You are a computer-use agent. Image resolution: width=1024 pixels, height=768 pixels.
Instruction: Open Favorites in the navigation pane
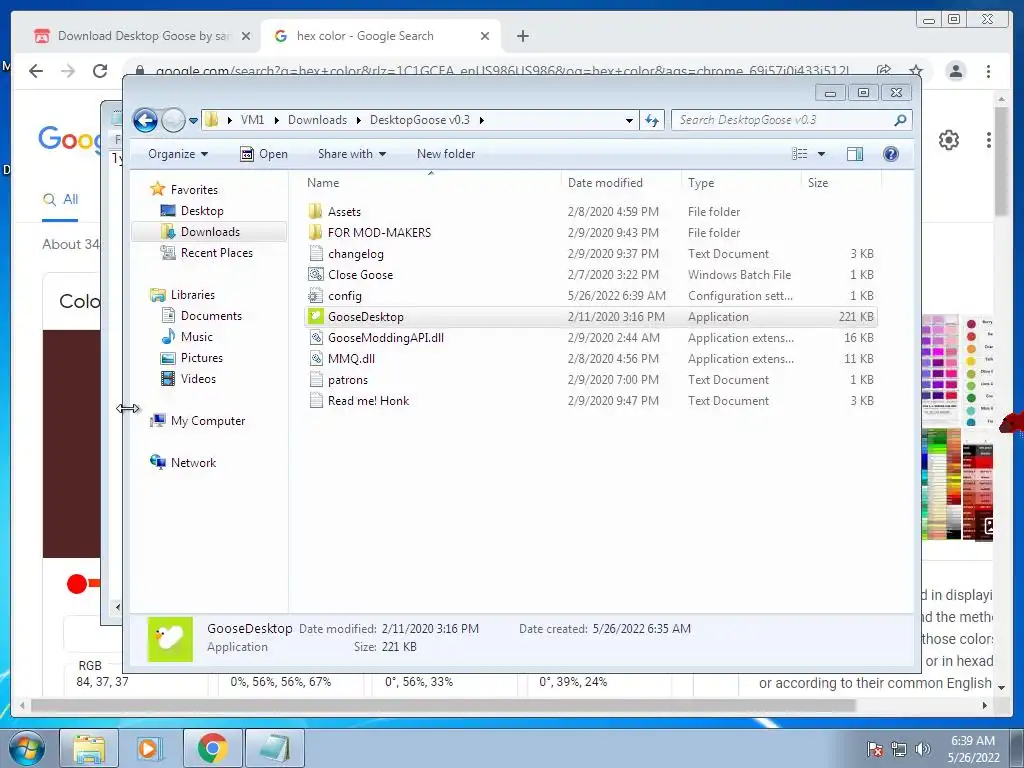184,189
